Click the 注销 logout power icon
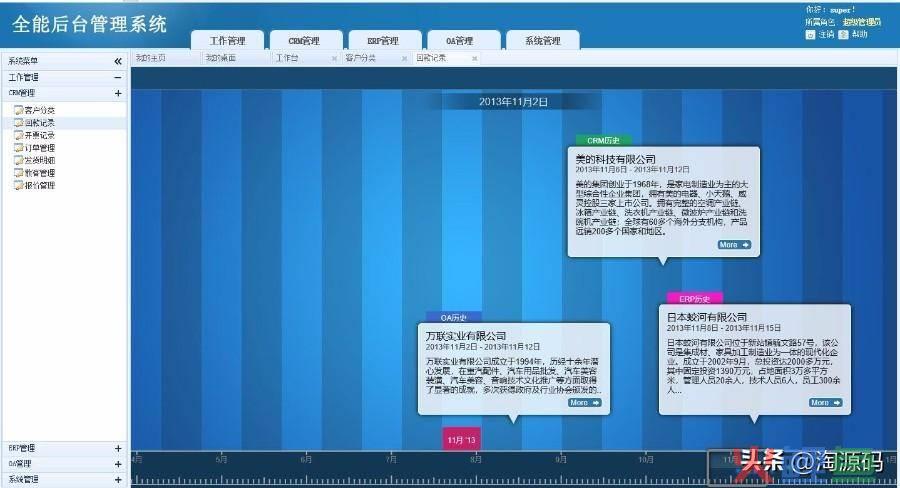The width and height of the screenshot is (900, 488). [x=810, y=35]
